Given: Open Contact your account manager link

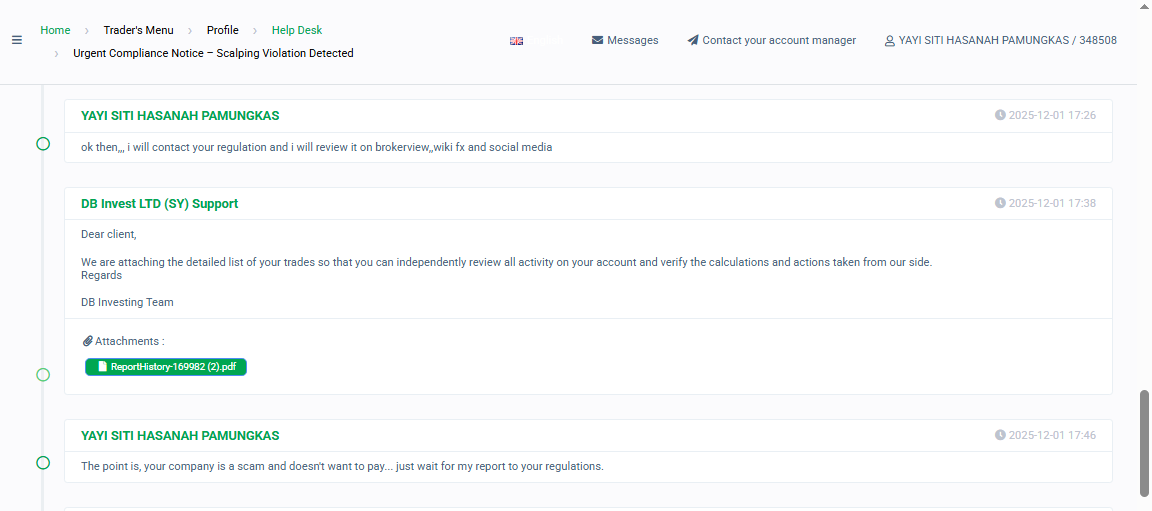Looking at the screenshot, I should 779,40.
